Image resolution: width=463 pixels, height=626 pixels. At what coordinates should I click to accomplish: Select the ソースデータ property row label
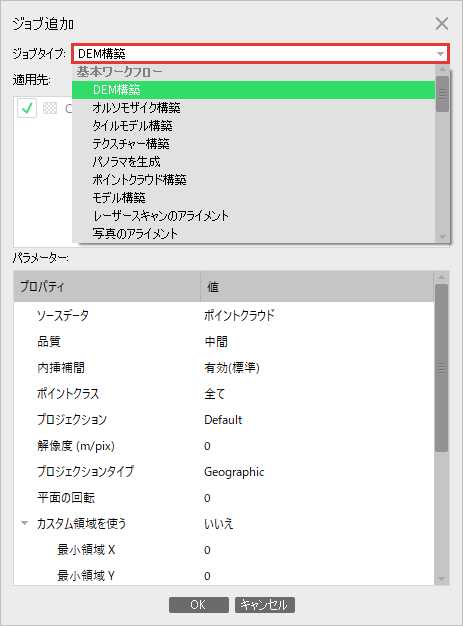(x=63, y=315)
